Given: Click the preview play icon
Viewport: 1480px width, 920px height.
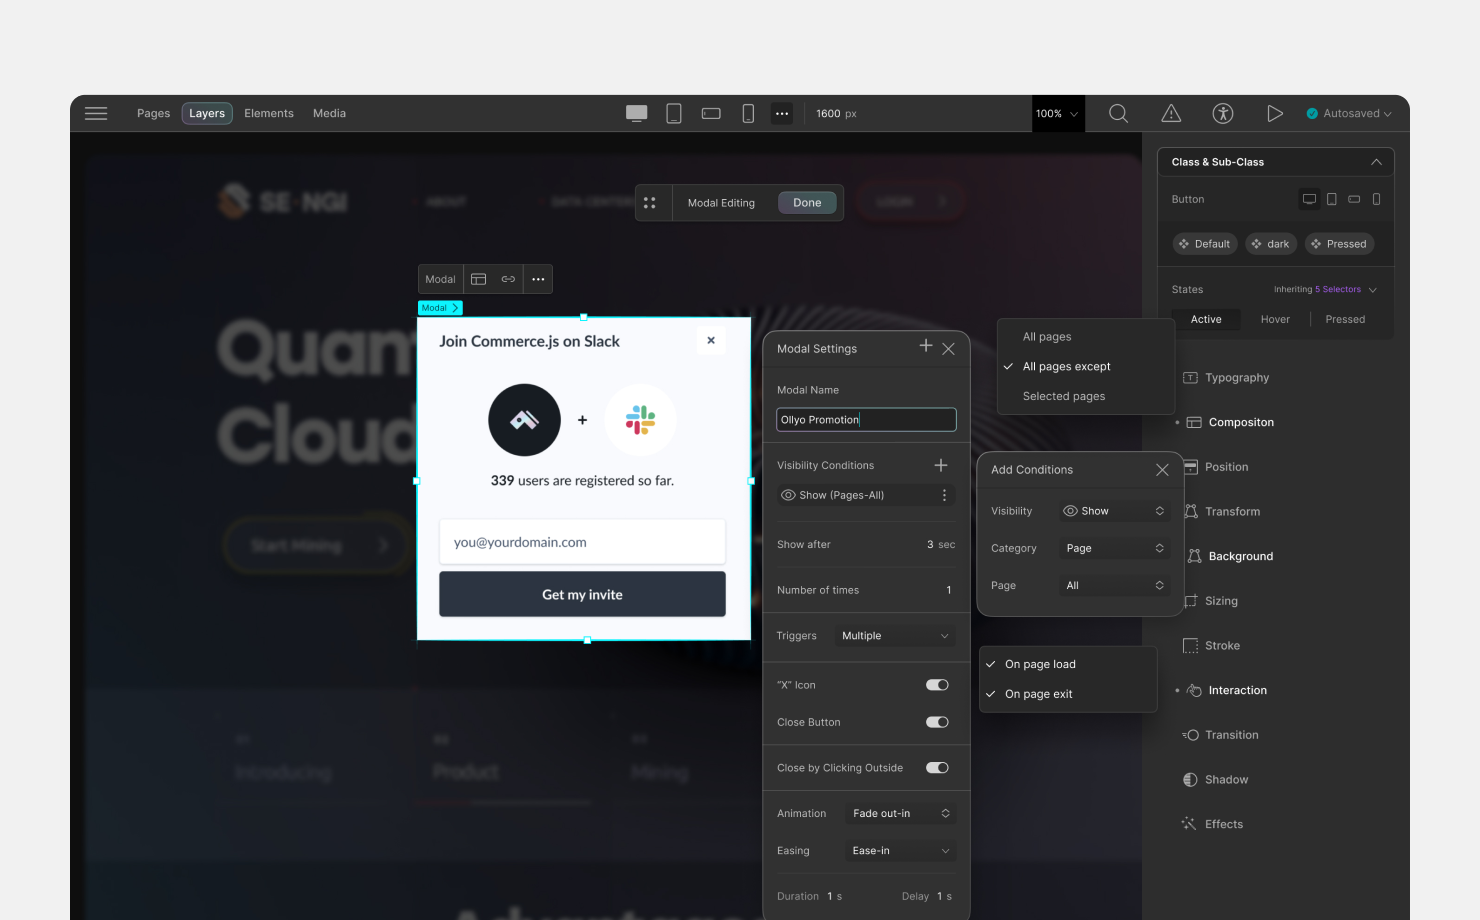Looking at the screenshot, I should tap(1274, 113).
